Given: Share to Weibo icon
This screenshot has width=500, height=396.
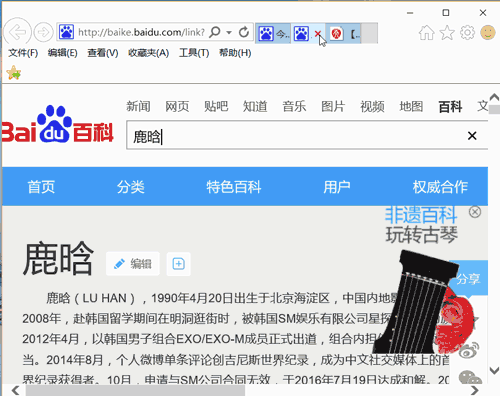Looking at the screenshot, I should pos(469,350).
